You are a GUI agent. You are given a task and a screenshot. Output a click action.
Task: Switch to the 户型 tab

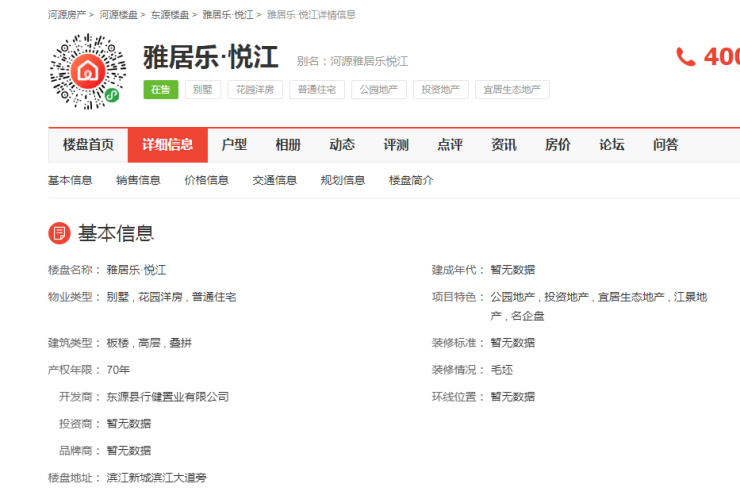click(234, 145)
